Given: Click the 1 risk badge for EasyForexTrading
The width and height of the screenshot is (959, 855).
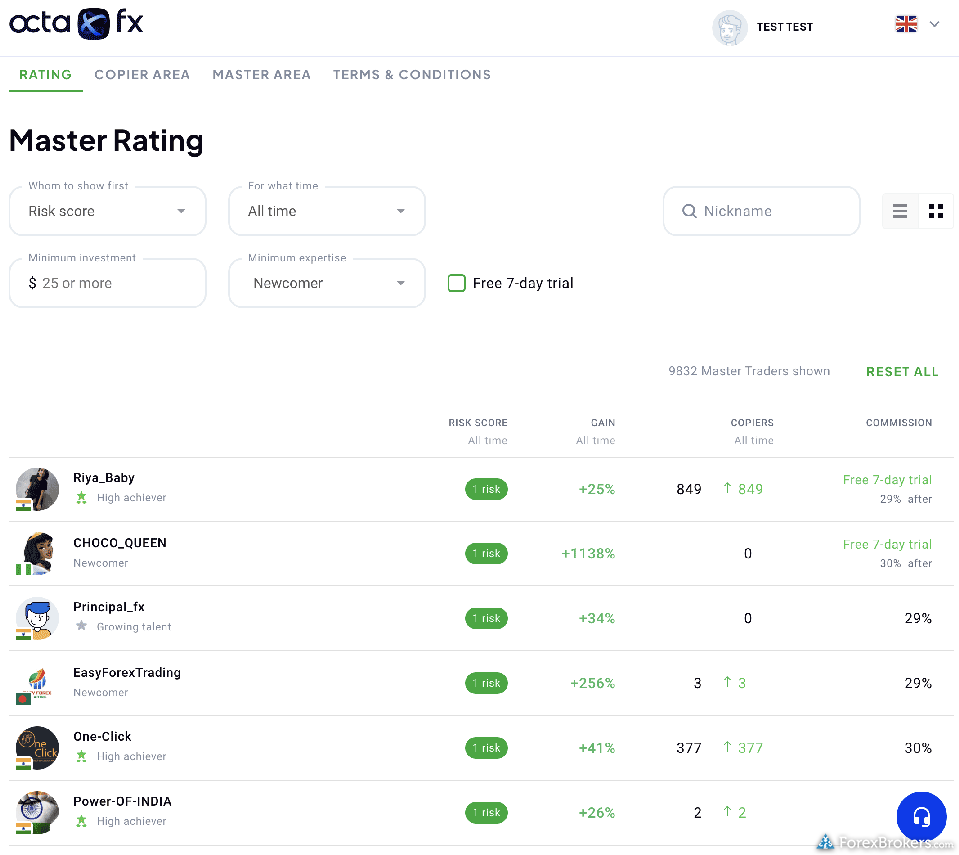Looking at the screenshot, I should tap(486, 683).
